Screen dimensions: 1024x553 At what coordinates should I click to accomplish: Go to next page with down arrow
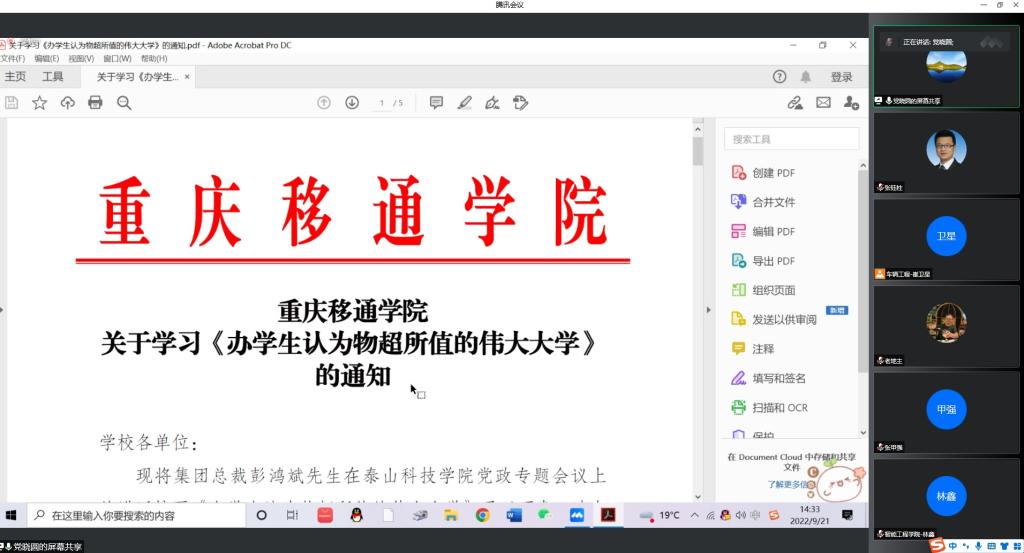[352, 103]
